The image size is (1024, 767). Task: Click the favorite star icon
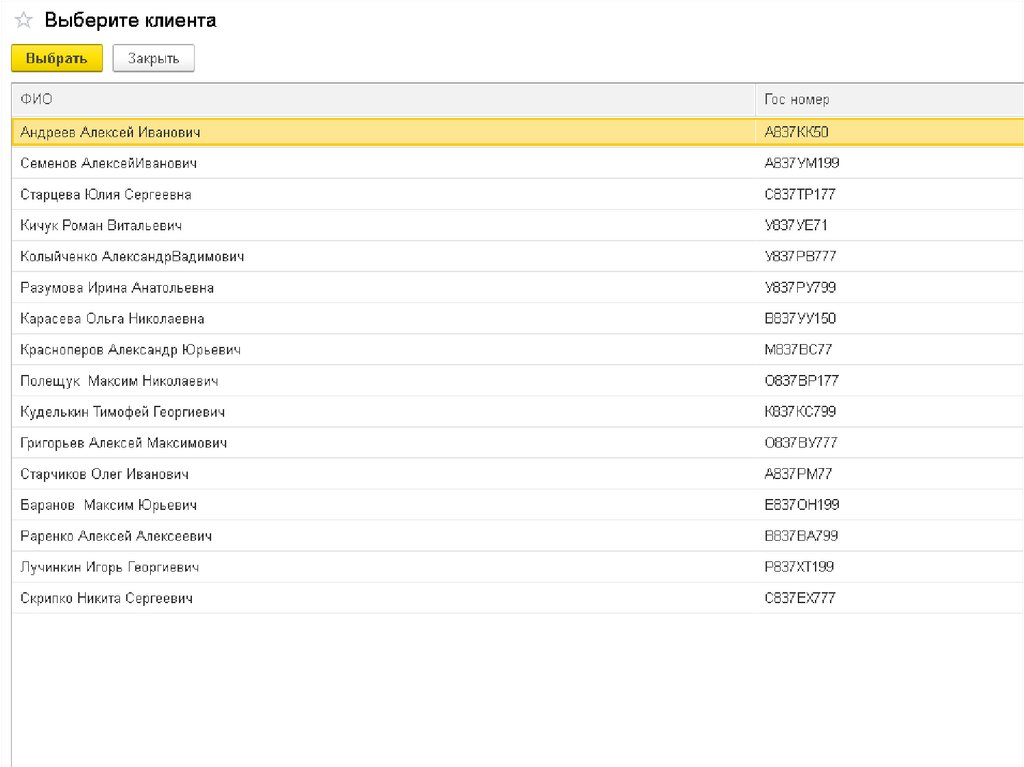[x=23, y=21]
